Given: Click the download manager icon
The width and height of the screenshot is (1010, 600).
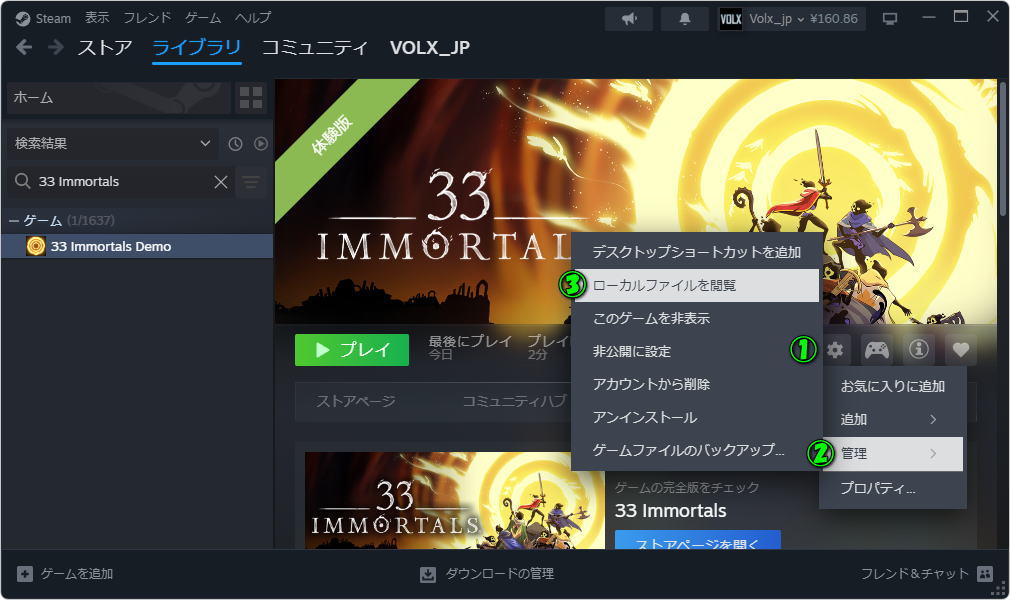Looking at the screenshot, I should tap(428, 574).
